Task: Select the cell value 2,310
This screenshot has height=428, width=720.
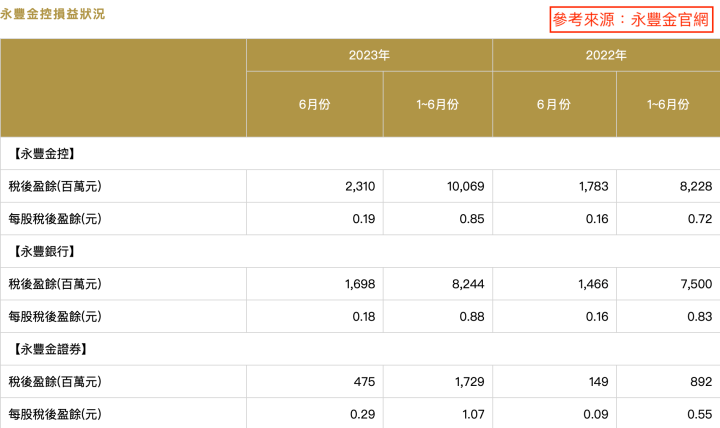Action: (360, 186)
